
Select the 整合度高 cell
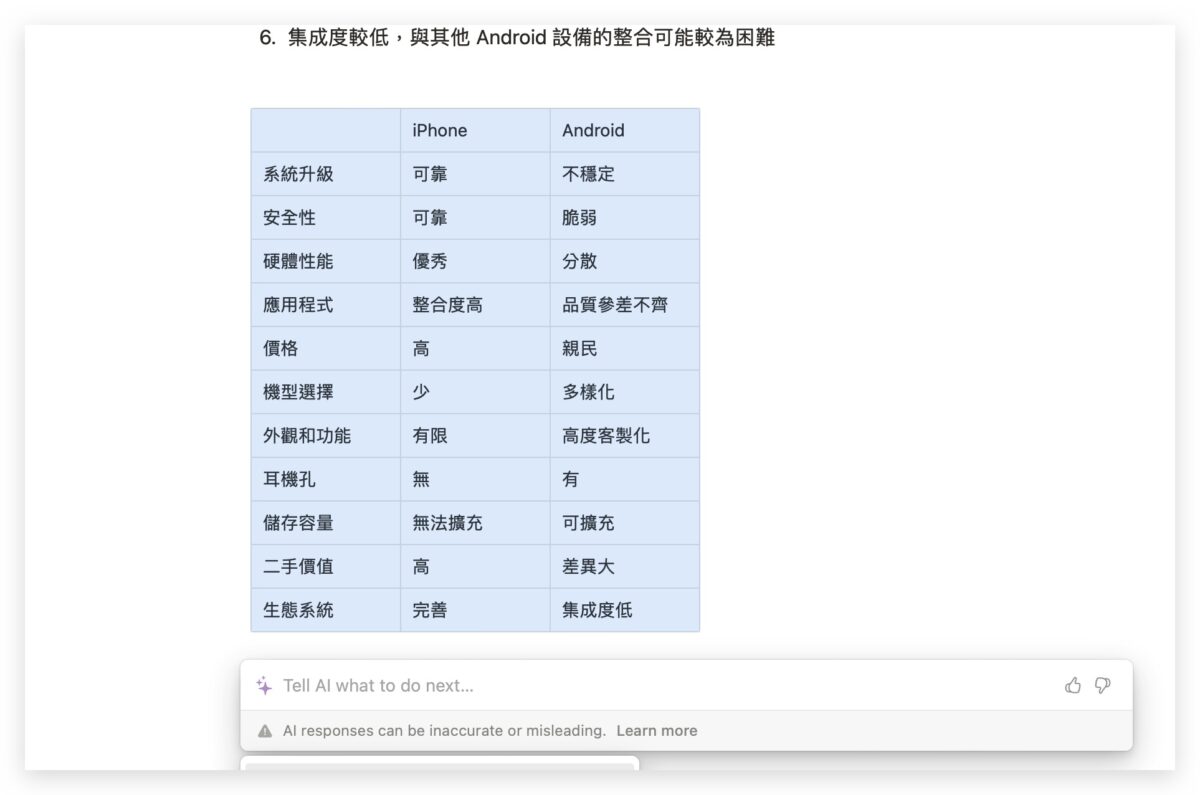click(475, 305)
